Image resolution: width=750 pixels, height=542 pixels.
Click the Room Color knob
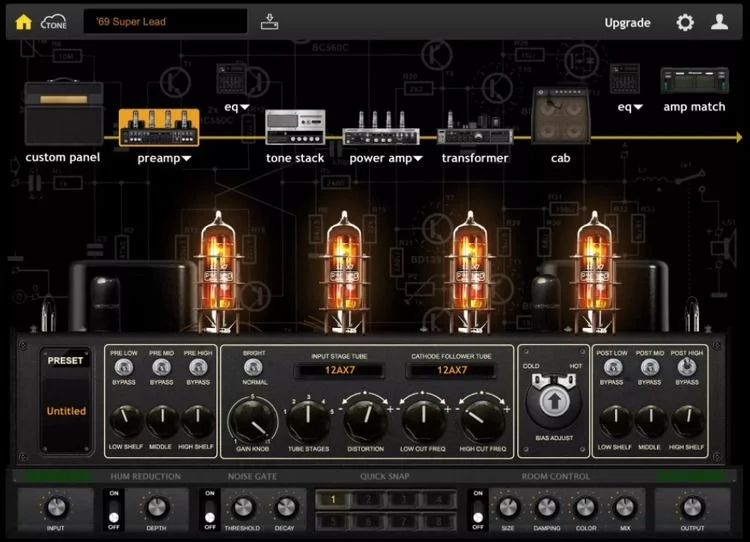coord(585,507)
